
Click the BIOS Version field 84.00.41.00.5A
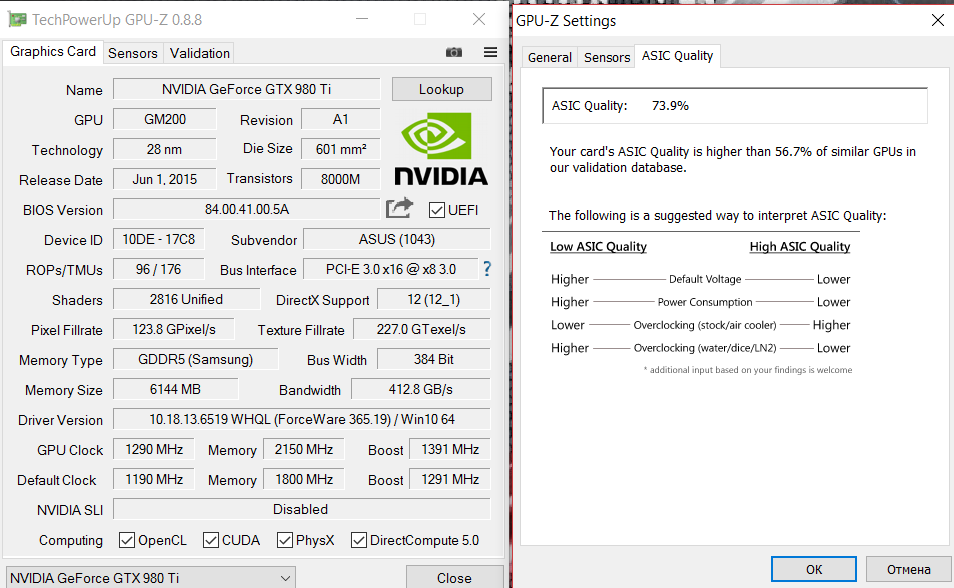(x=246, y=209)
